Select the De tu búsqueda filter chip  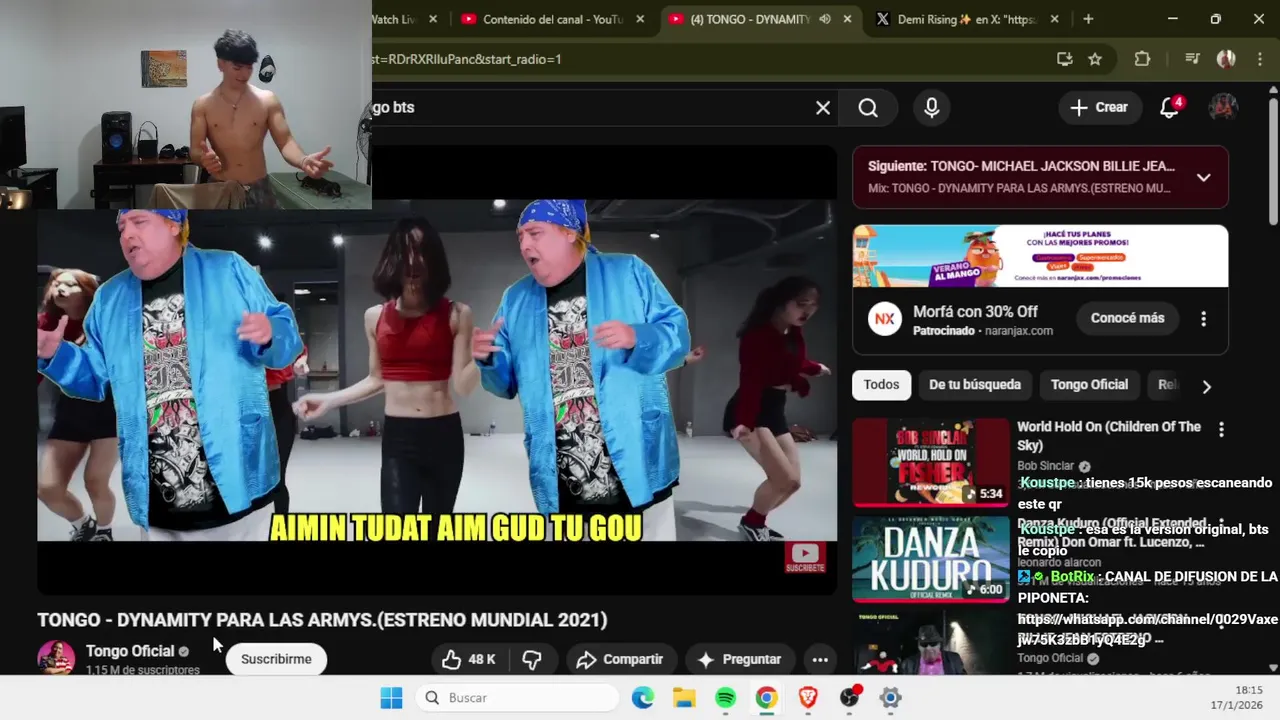click(x=975, y=385)
